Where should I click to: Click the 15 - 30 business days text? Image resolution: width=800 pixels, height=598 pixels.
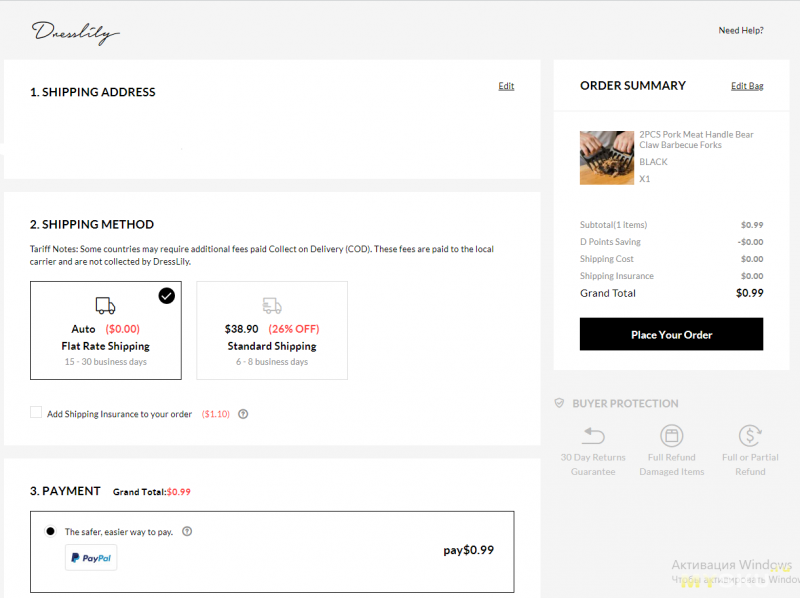coord(106,362)
